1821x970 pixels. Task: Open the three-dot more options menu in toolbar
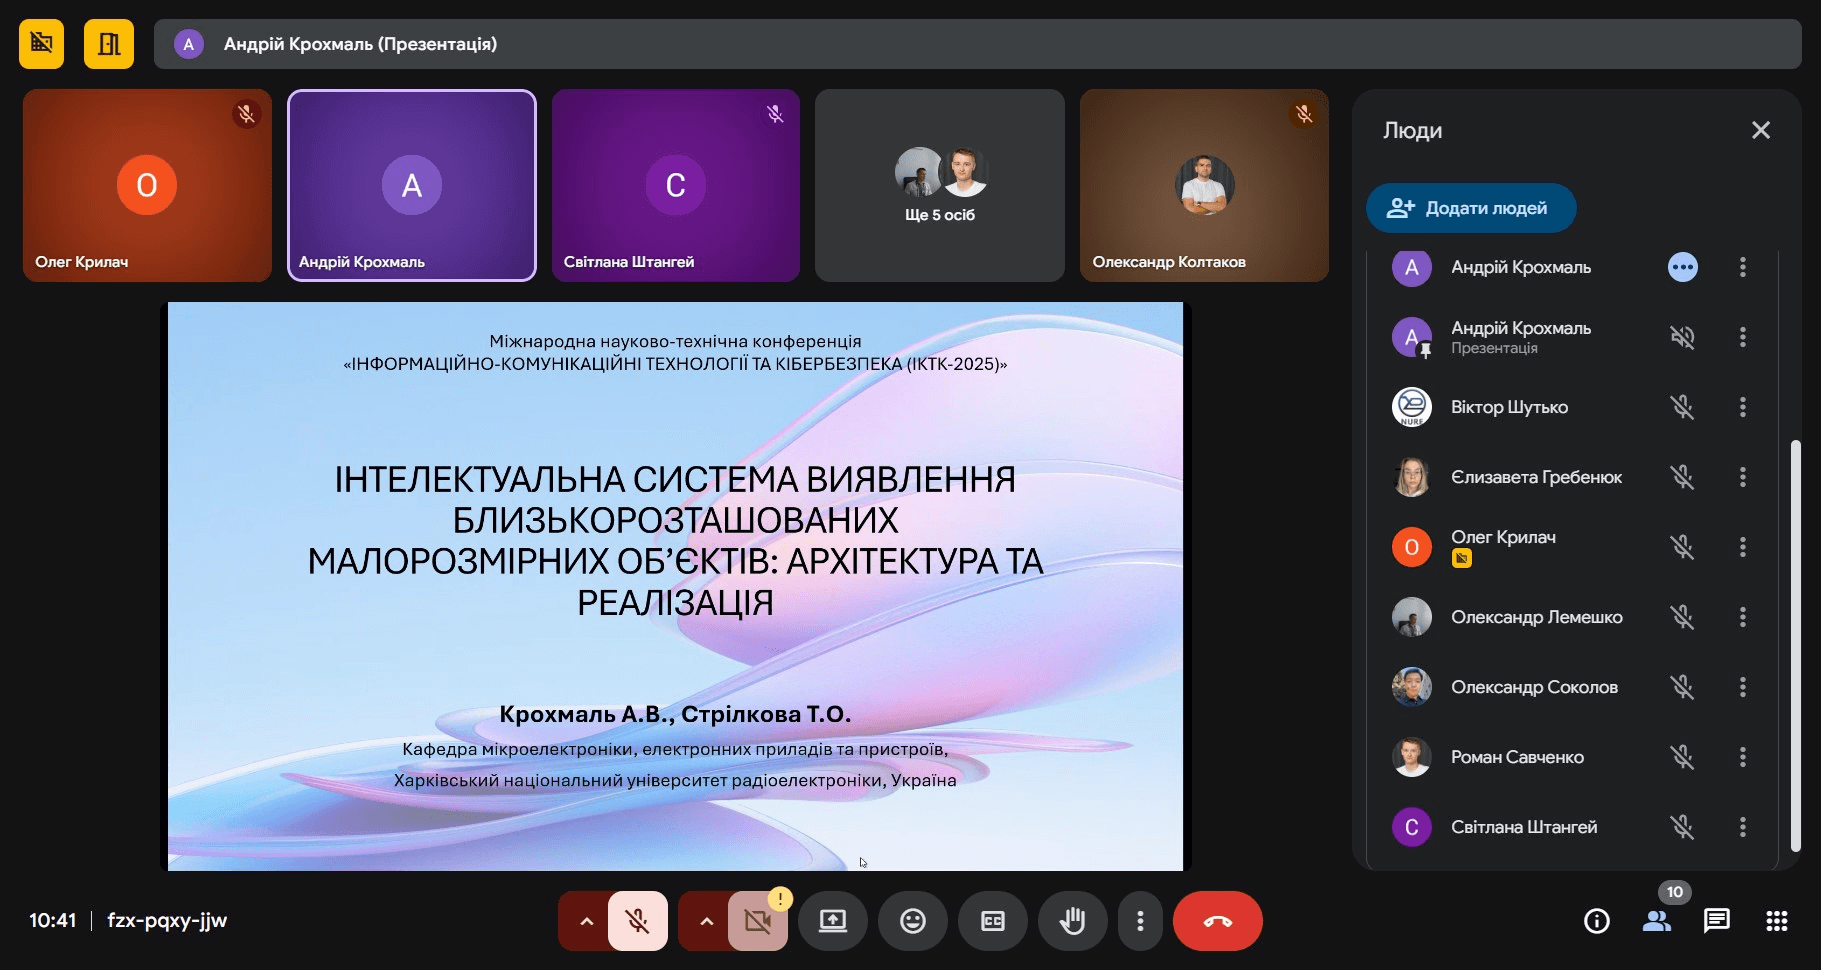tap(1140, 921)
